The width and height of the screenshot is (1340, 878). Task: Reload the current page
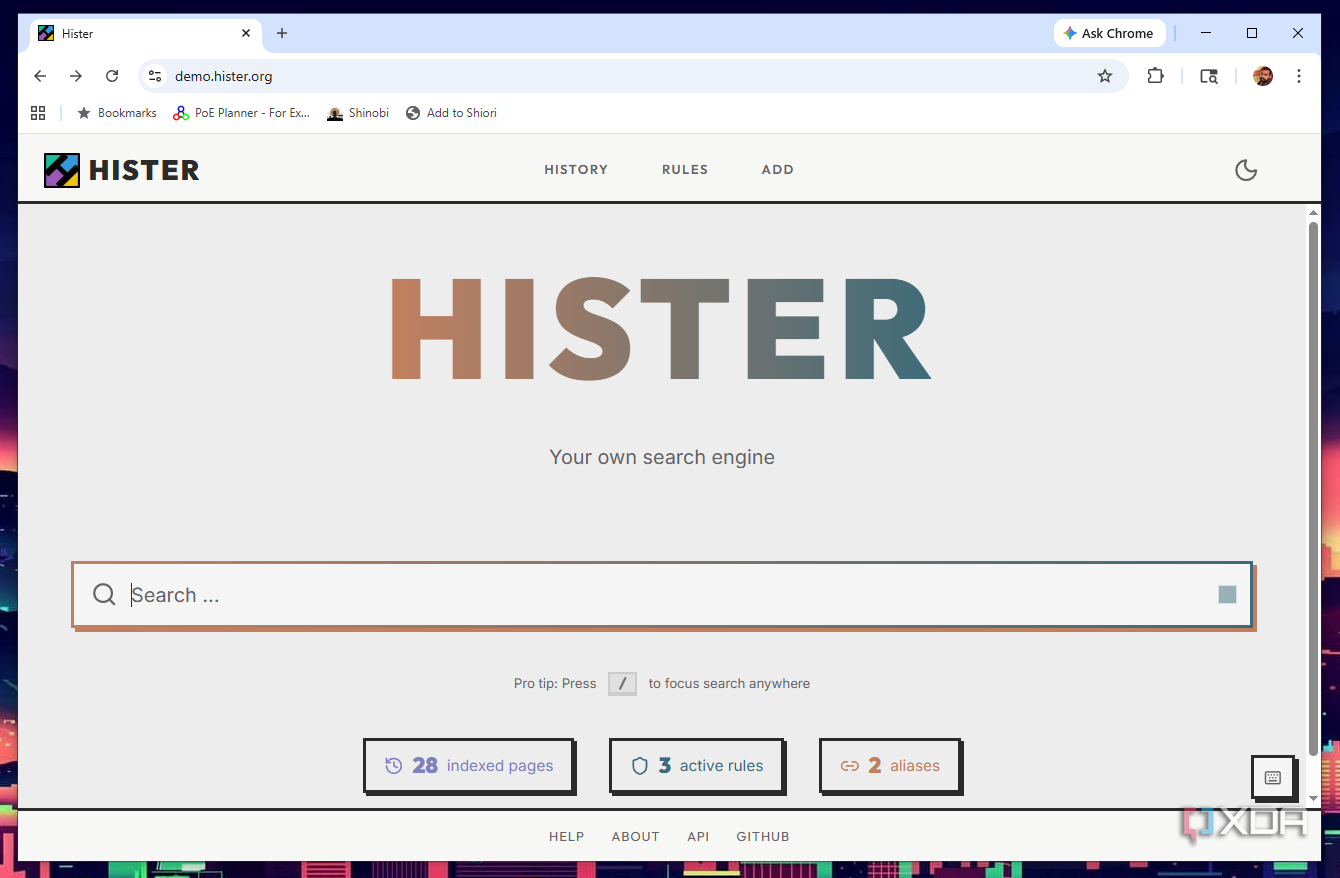pyautogui.click(x=112, y=76)
